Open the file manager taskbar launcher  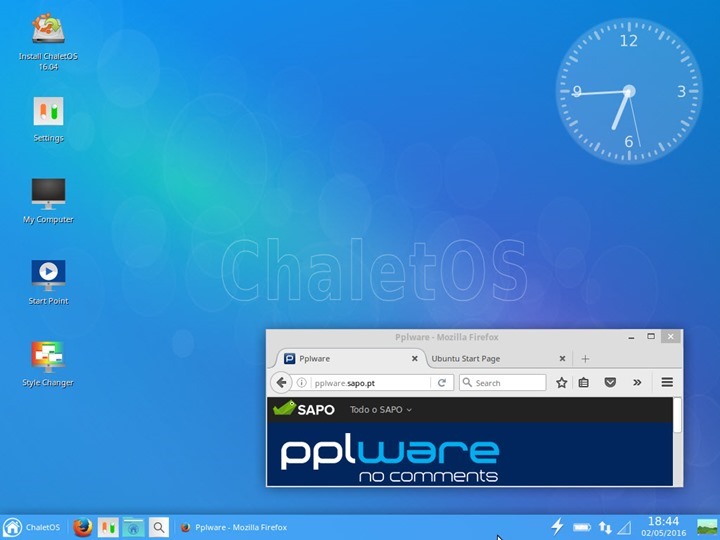coord(133,527)
